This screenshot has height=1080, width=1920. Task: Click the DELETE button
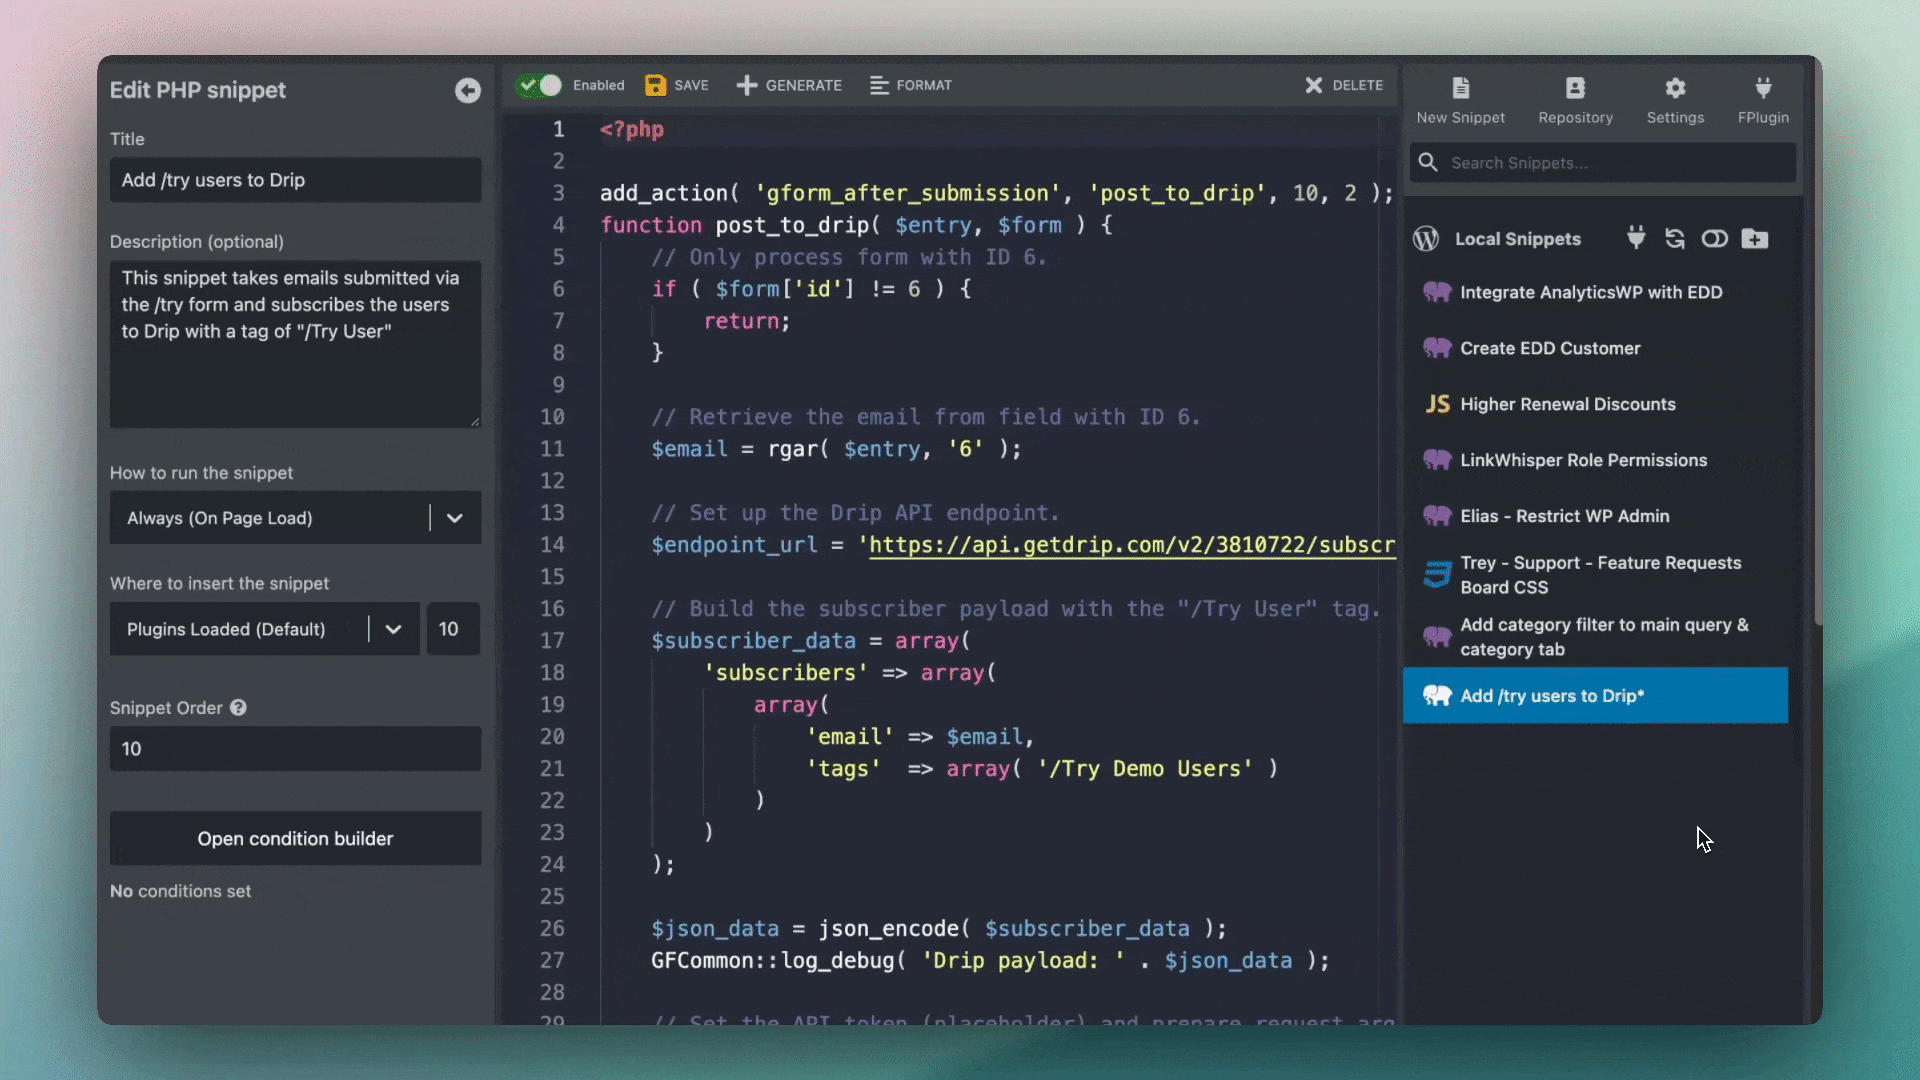click(1344, 85)
